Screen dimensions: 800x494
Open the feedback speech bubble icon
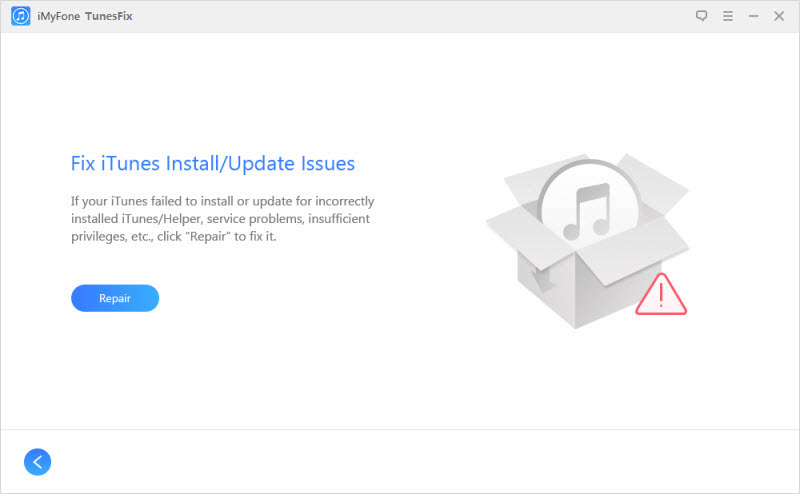(701, 16)
